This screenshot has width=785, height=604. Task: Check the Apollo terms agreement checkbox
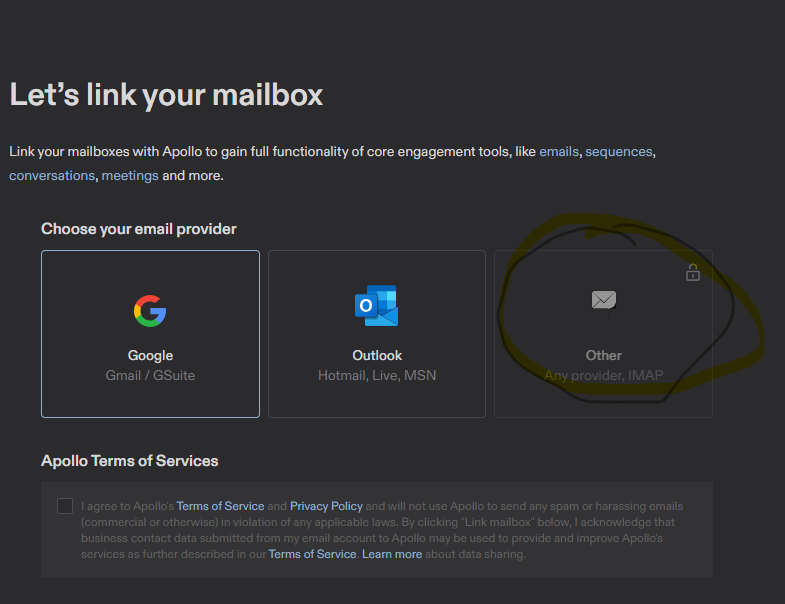point(65,506)
